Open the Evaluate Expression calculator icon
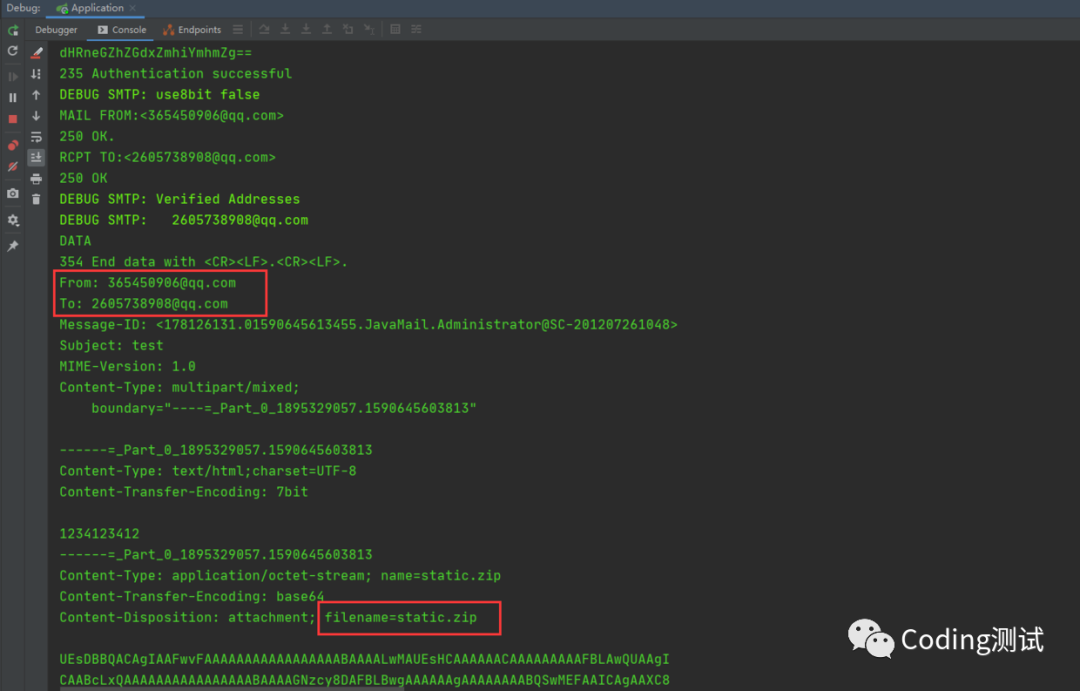The width and height of the screenshot is (1080, 691). (x=395, y=29)
